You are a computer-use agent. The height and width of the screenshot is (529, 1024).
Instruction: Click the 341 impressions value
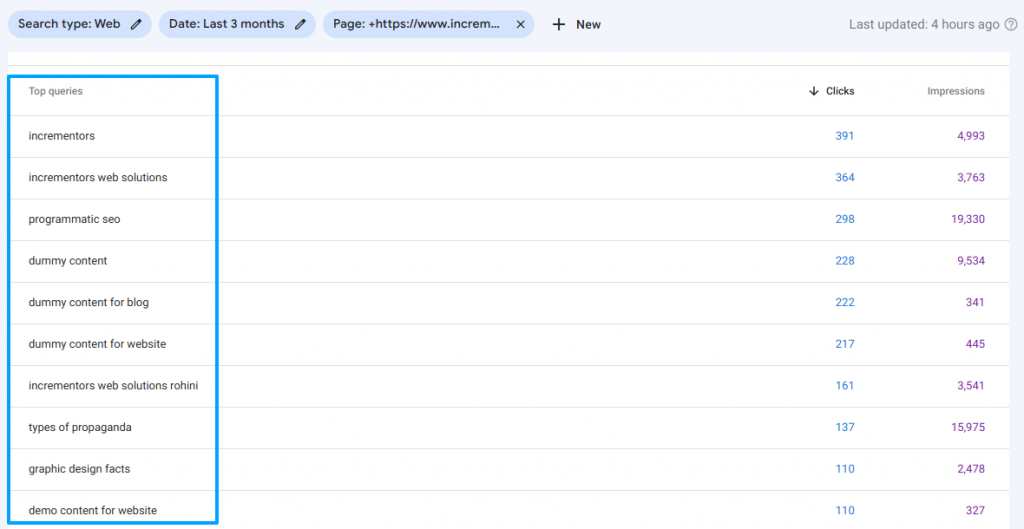coord(975,302)
